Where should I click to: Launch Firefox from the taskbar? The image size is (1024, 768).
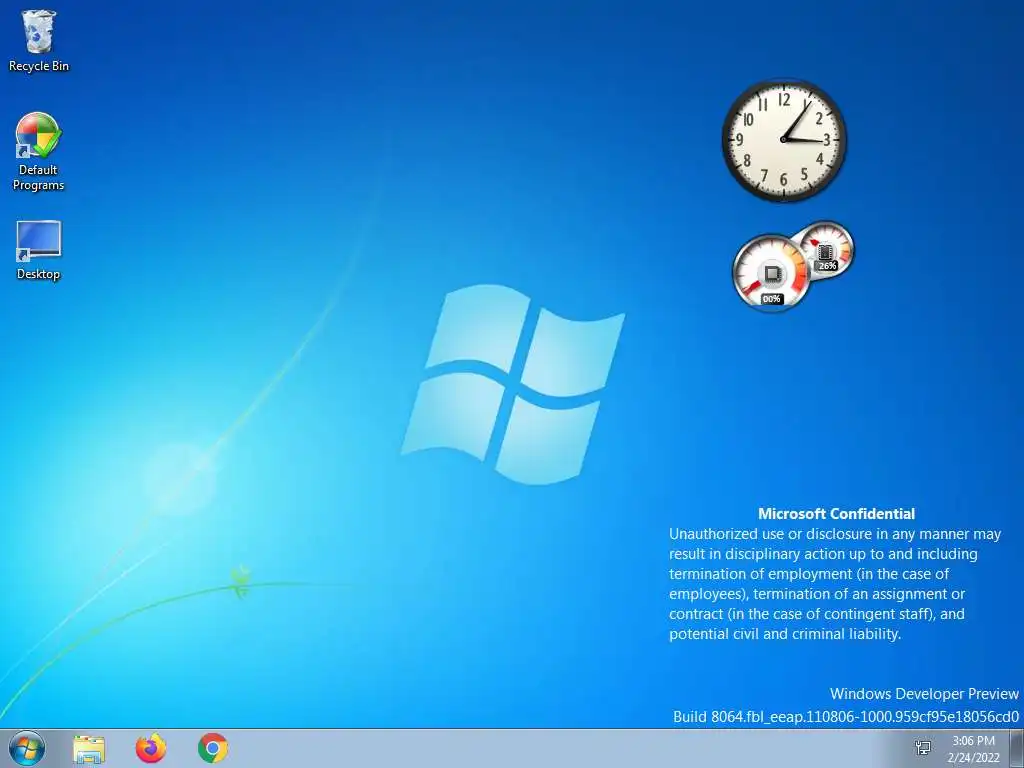(x=151, y=748)
